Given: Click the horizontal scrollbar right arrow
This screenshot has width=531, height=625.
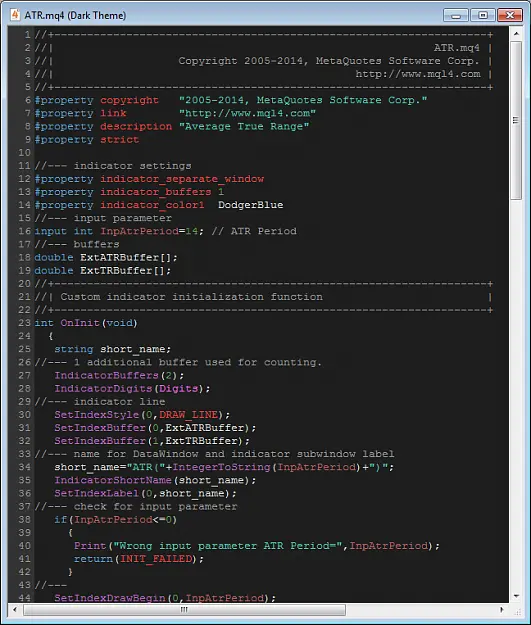Looking at the screenshot, I should pos(502,609).
